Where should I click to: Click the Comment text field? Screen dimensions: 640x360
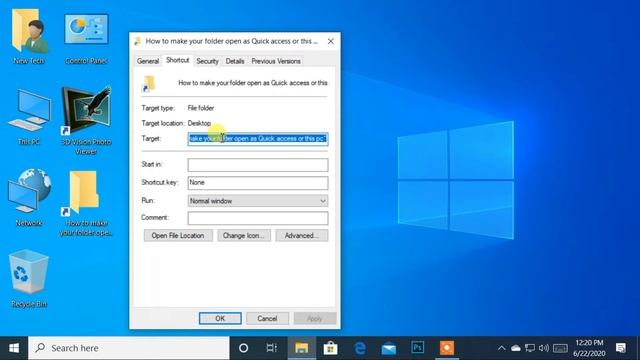point(258,218)
